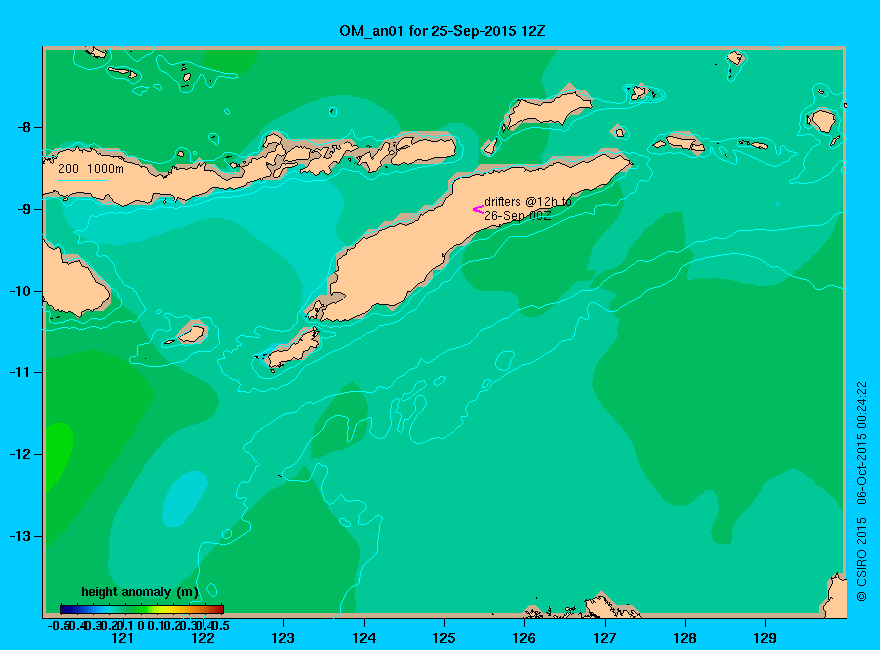Click longitude label 128
This screenshot has width=880, height=650.
click(x=685, y=638)
